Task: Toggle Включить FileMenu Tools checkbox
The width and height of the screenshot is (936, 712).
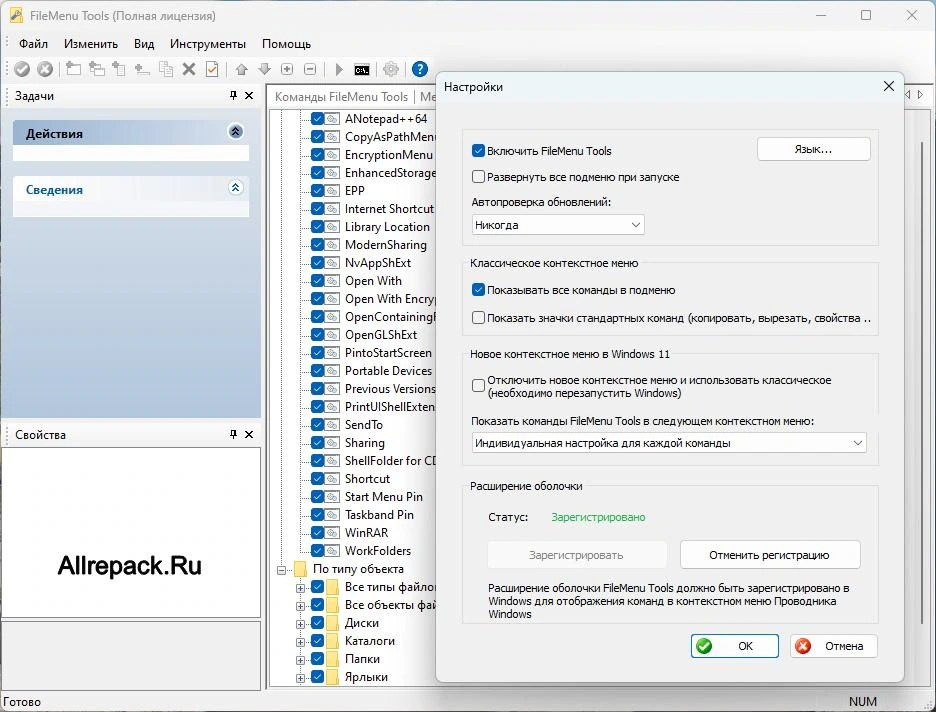Action: [478, 150]
